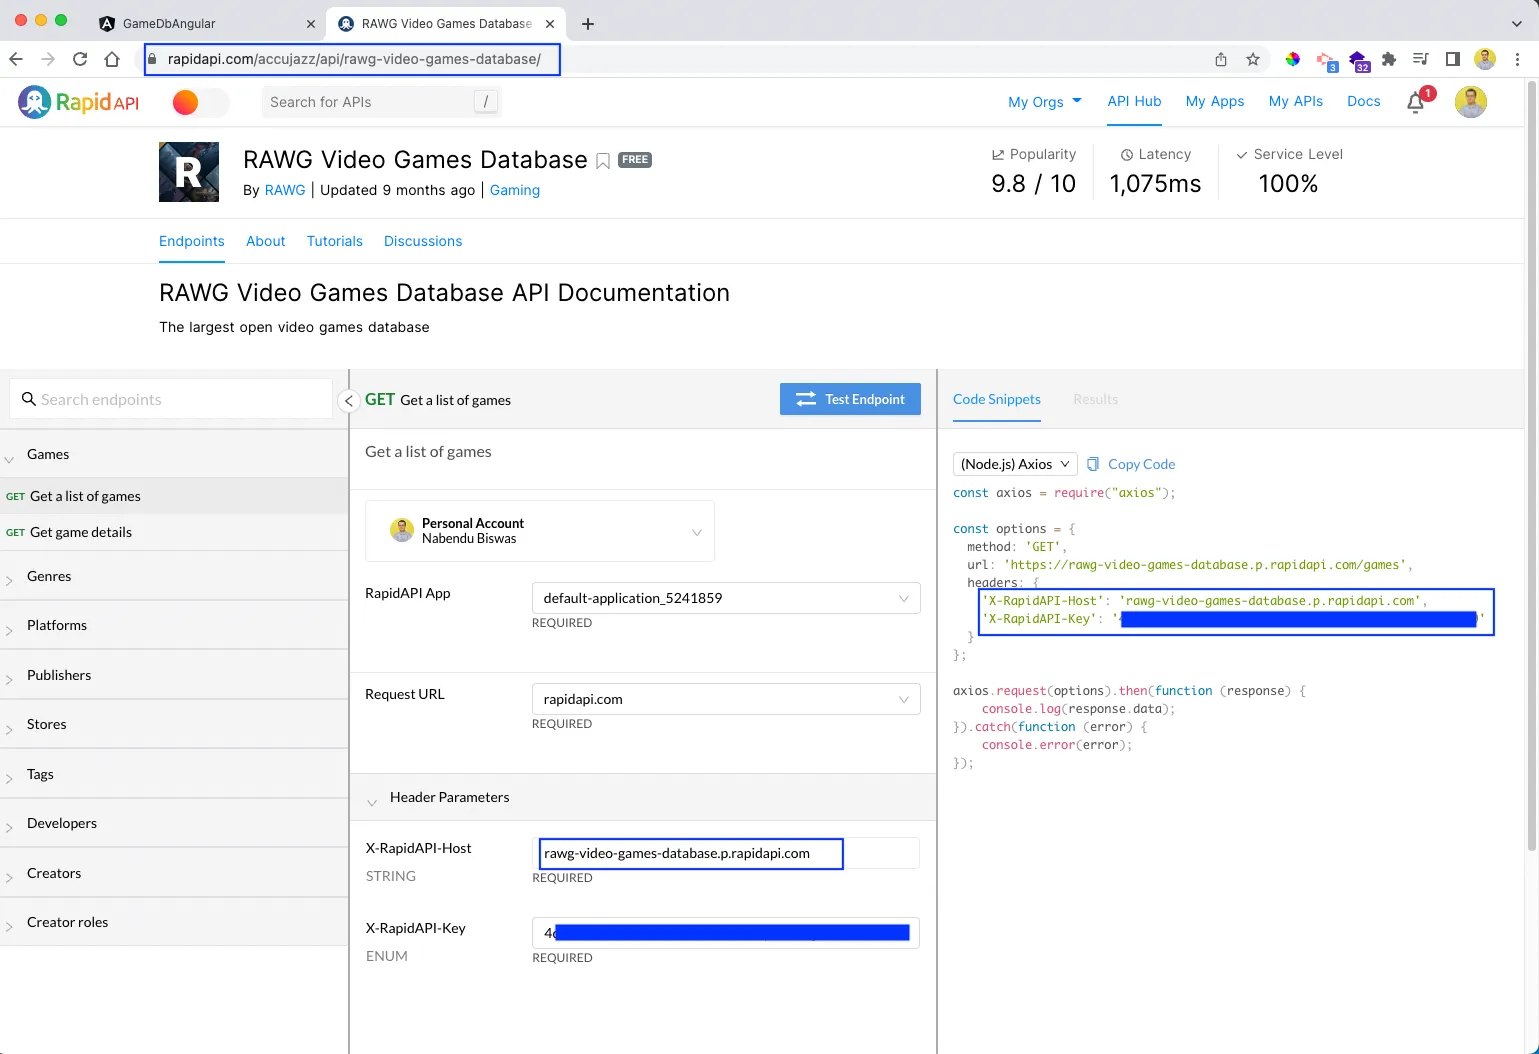Click the Copy Code link
The width and height of the screenshot is (1539, 1054).
coord(1142,464)
